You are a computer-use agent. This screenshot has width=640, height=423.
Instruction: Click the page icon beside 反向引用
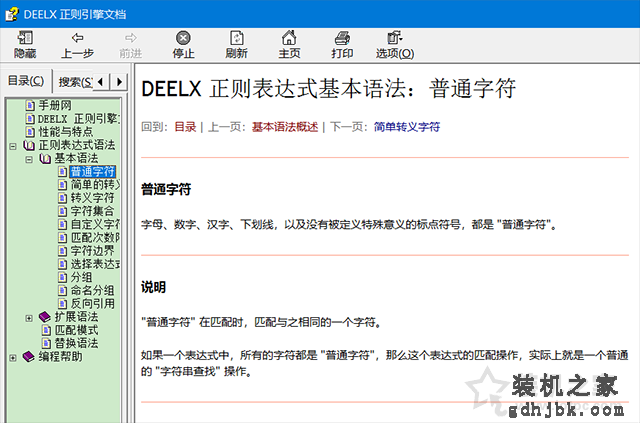(x=62, y=304)
